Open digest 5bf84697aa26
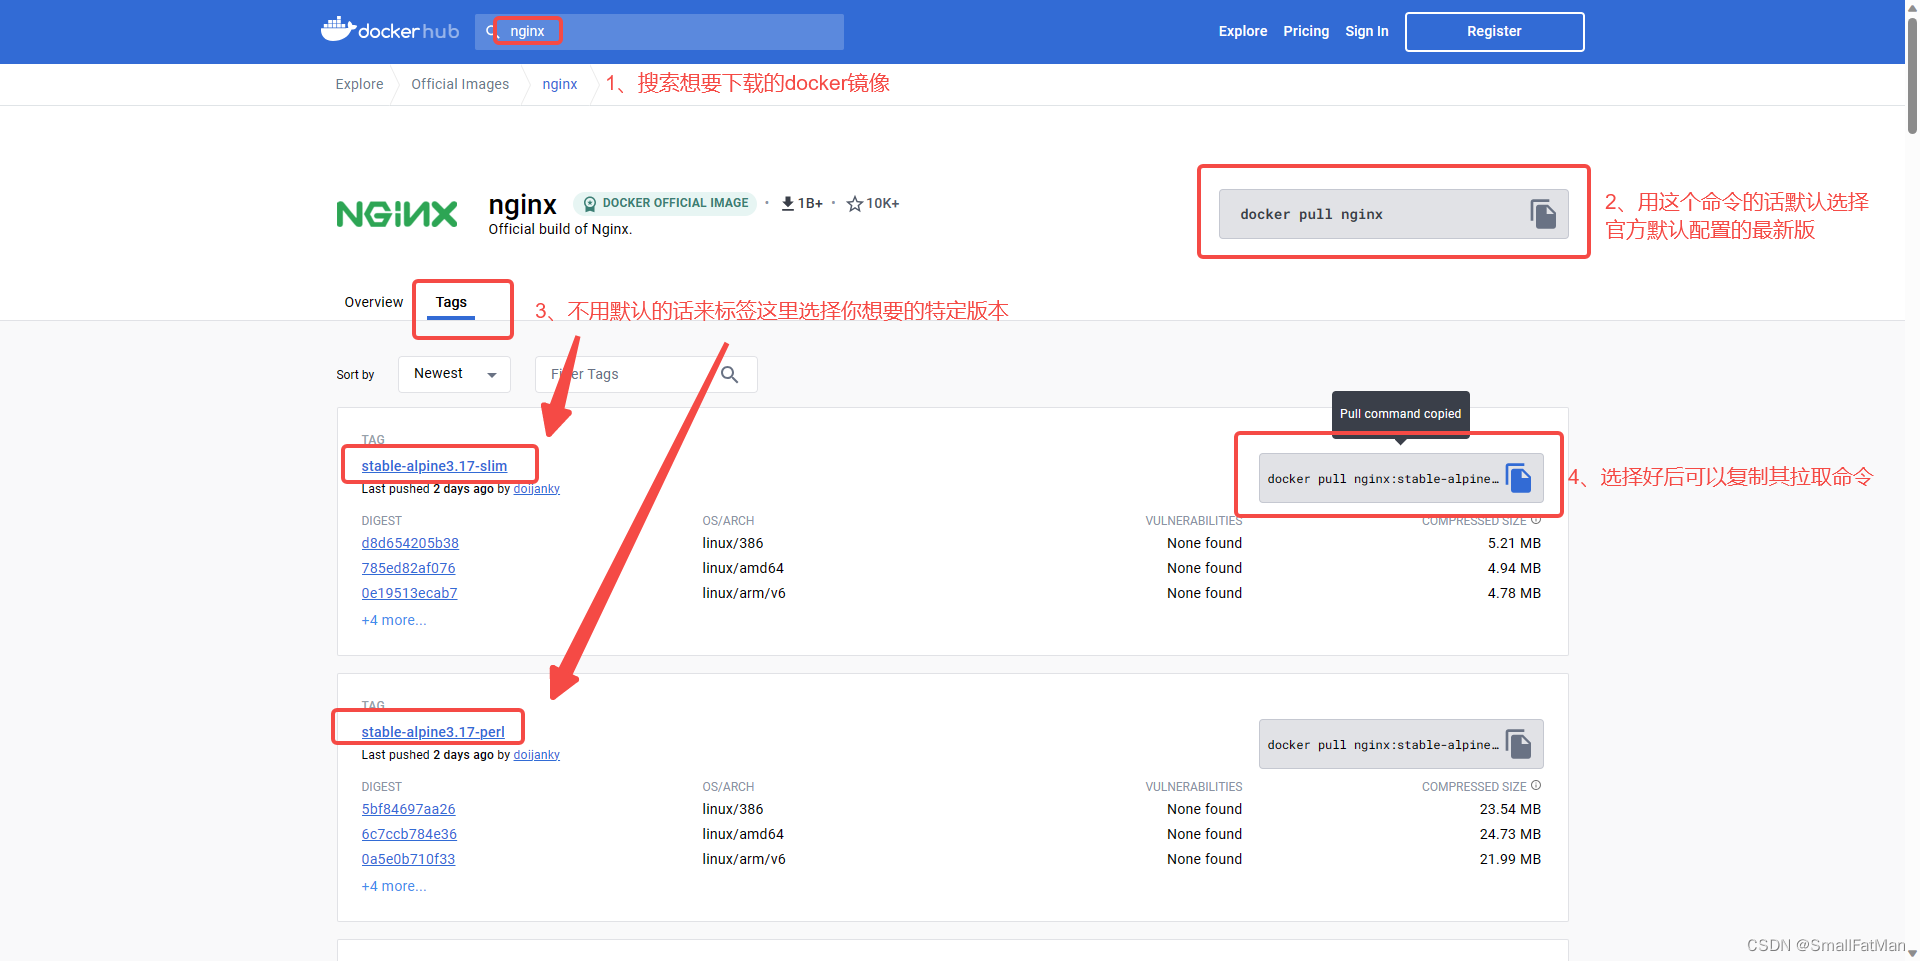Image resolution: width=1920 pixels, height=961 pixels. pos(408,809)
